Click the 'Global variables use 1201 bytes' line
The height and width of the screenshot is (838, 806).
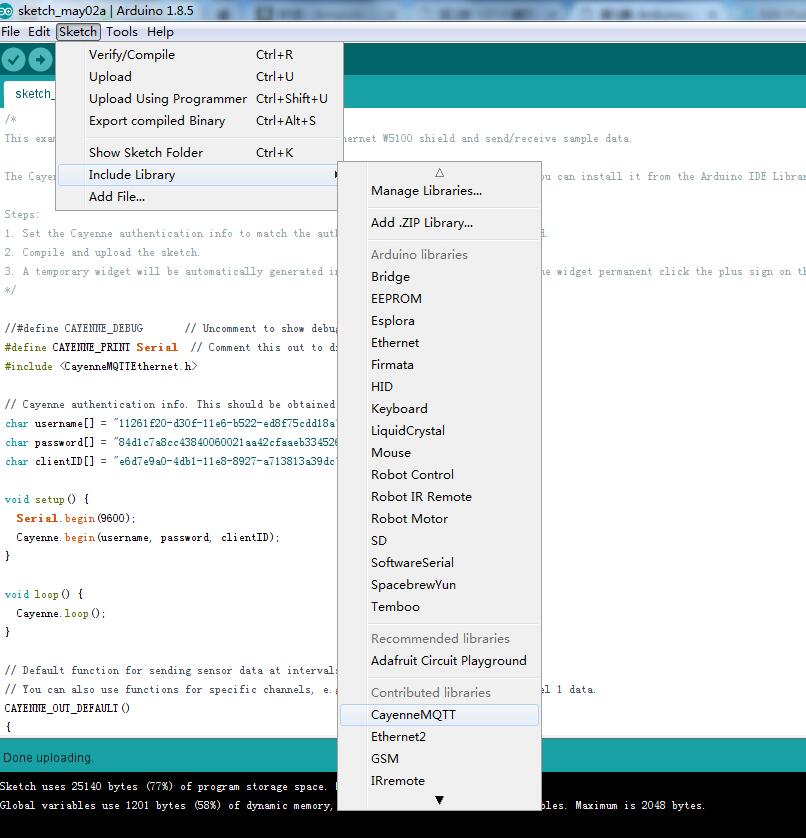[x=167, y=805]
